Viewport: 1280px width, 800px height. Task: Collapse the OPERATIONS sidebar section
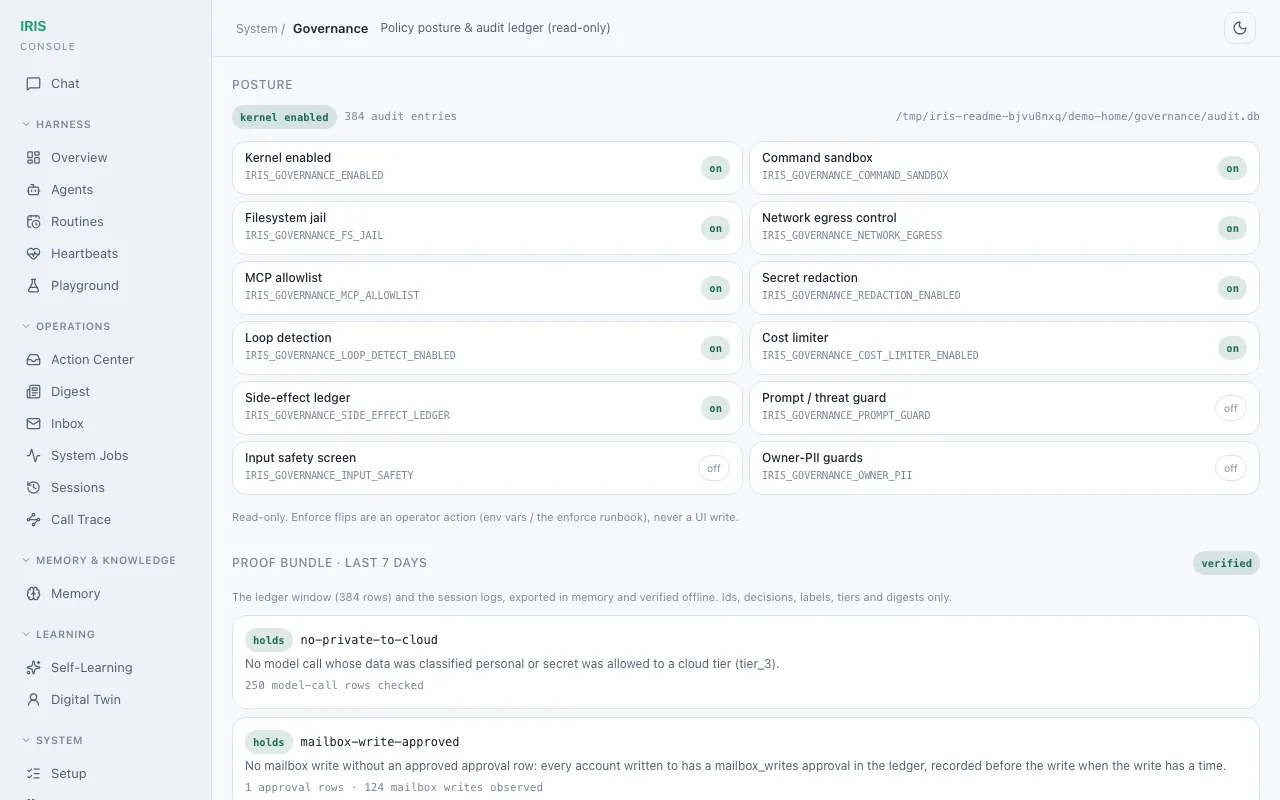tap(66, 327)
